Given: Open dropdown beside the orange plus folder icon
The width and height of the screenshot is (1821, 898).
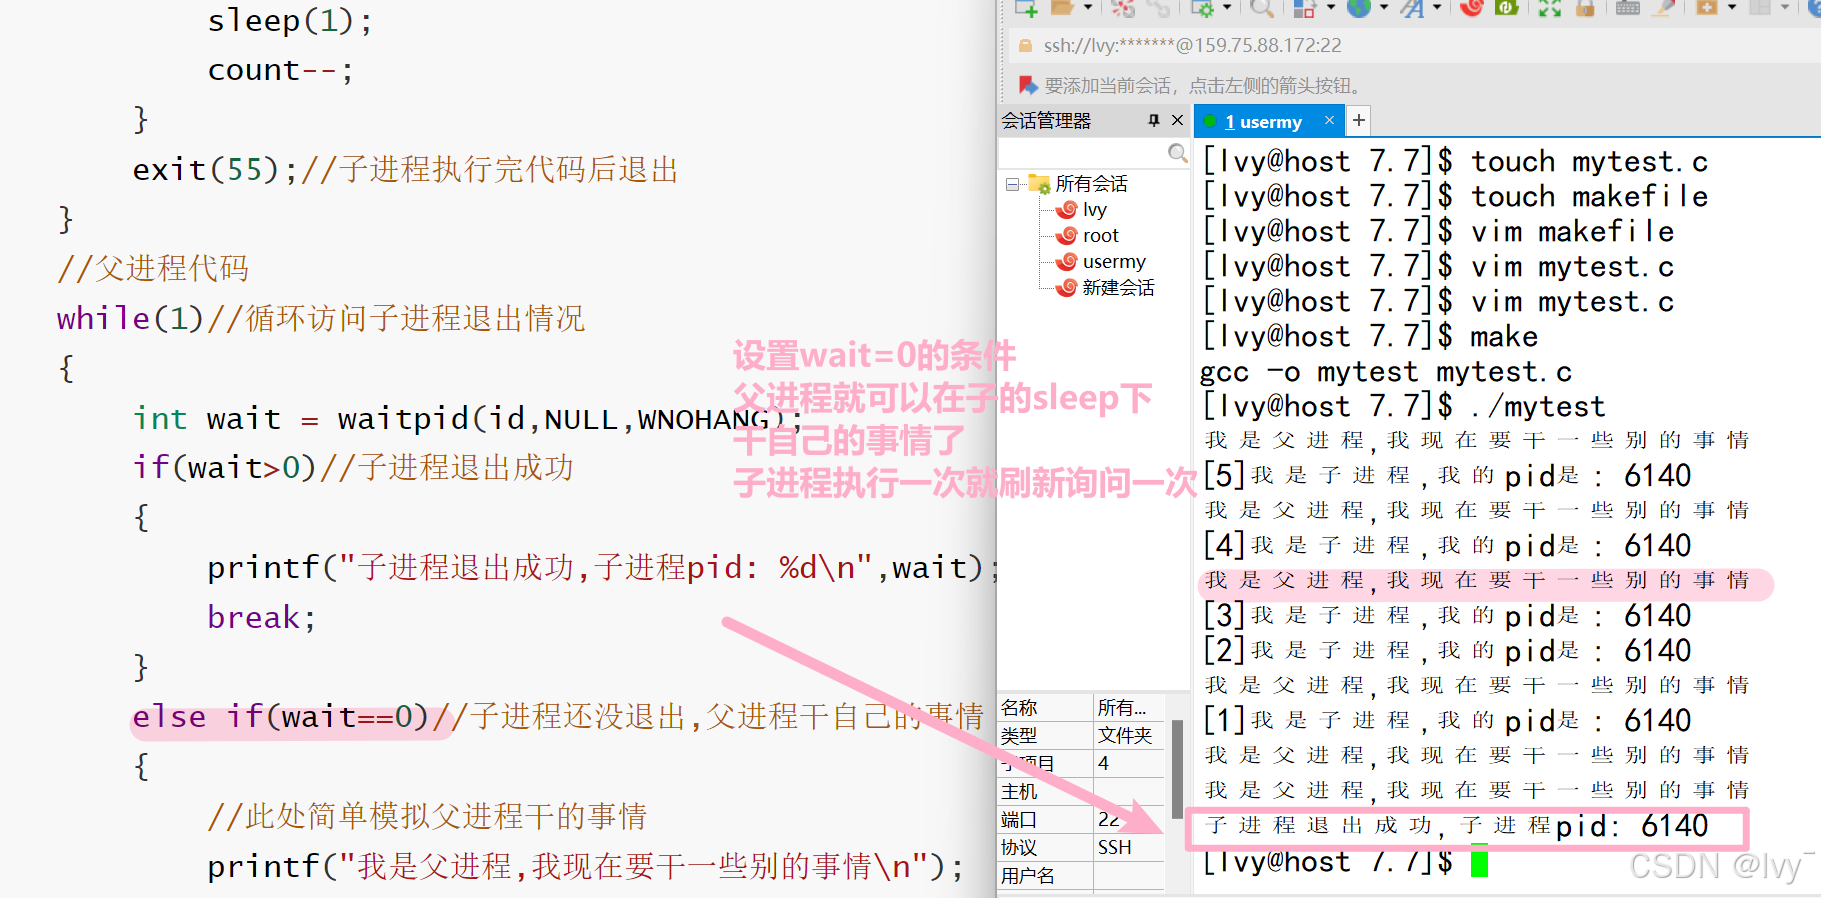Looking at the screenshot, I should [1732, 8].
